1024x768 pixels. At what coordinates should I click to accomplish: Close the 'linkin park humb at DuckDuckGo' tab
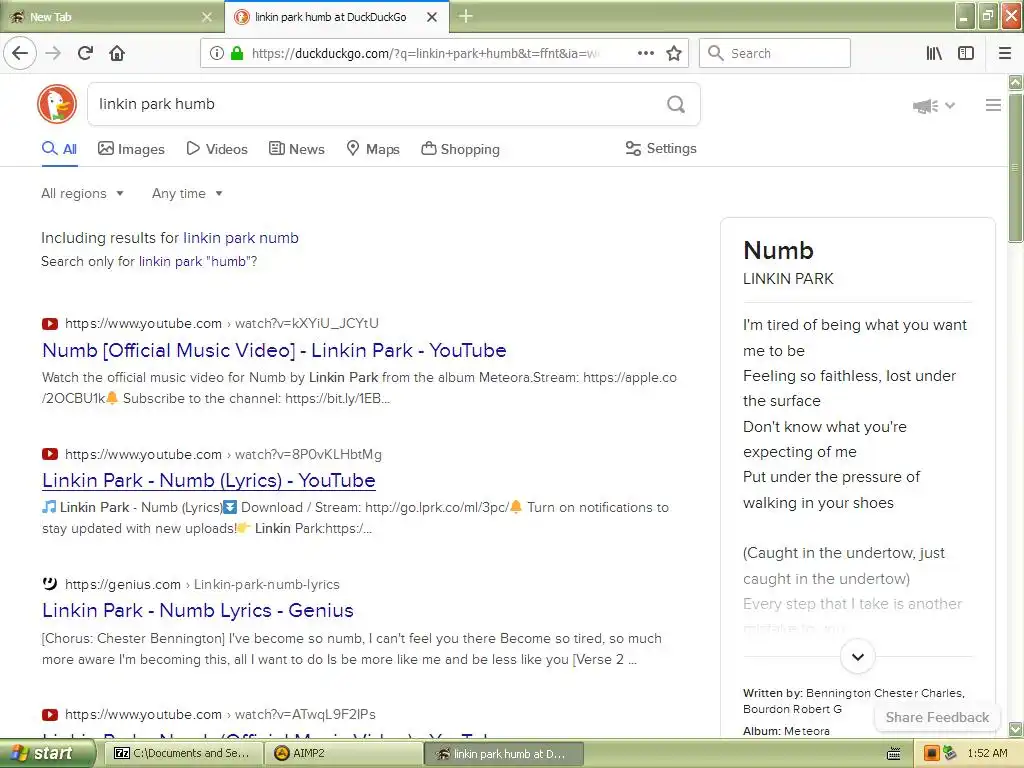432,17
